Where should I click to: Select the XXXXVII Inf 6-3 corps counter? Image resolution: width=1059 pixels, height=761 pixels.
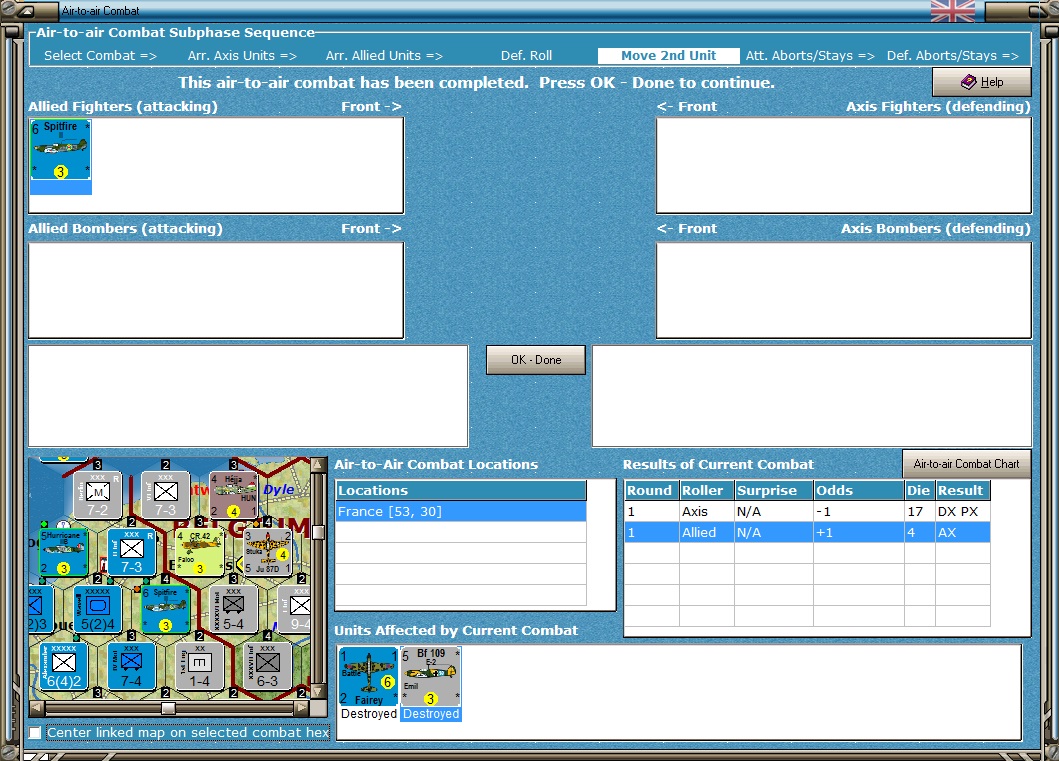coord(267,666)
